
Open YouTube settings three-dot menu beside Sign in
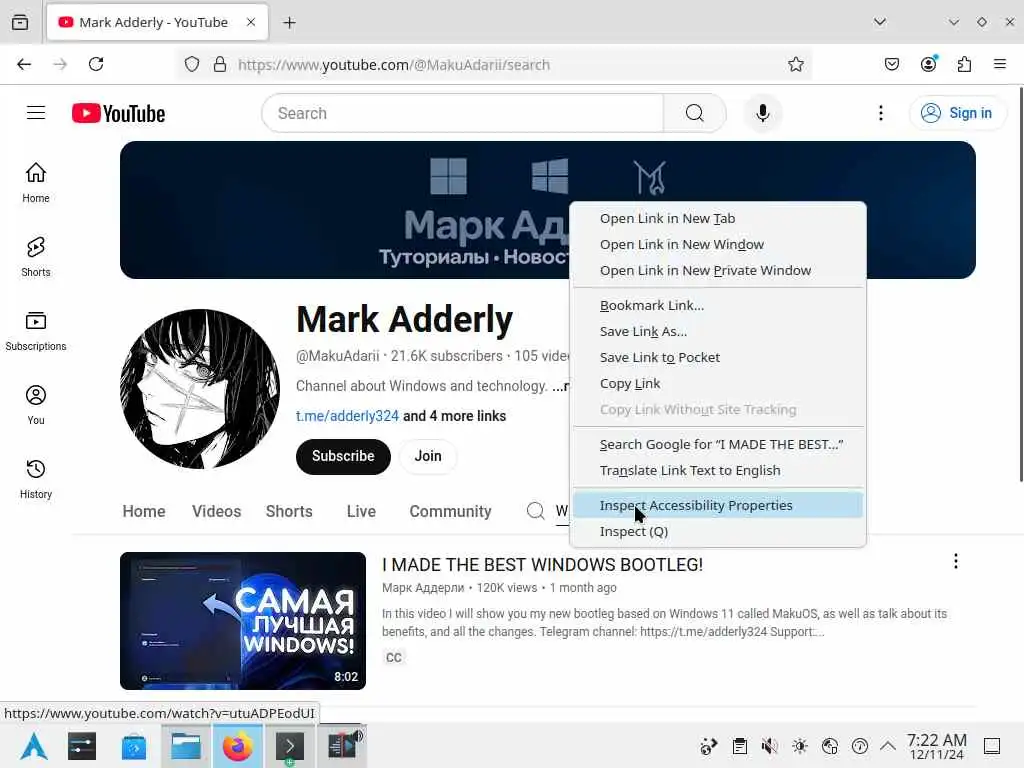click(881, 113)
